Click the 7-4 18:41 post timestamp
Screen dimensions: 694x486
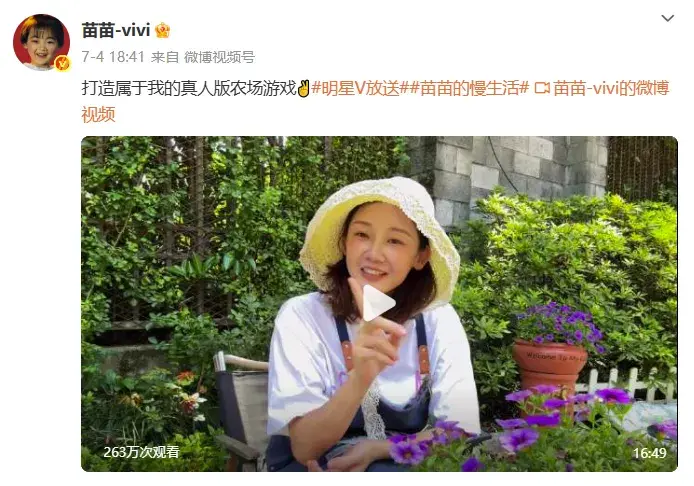point(113,57)
